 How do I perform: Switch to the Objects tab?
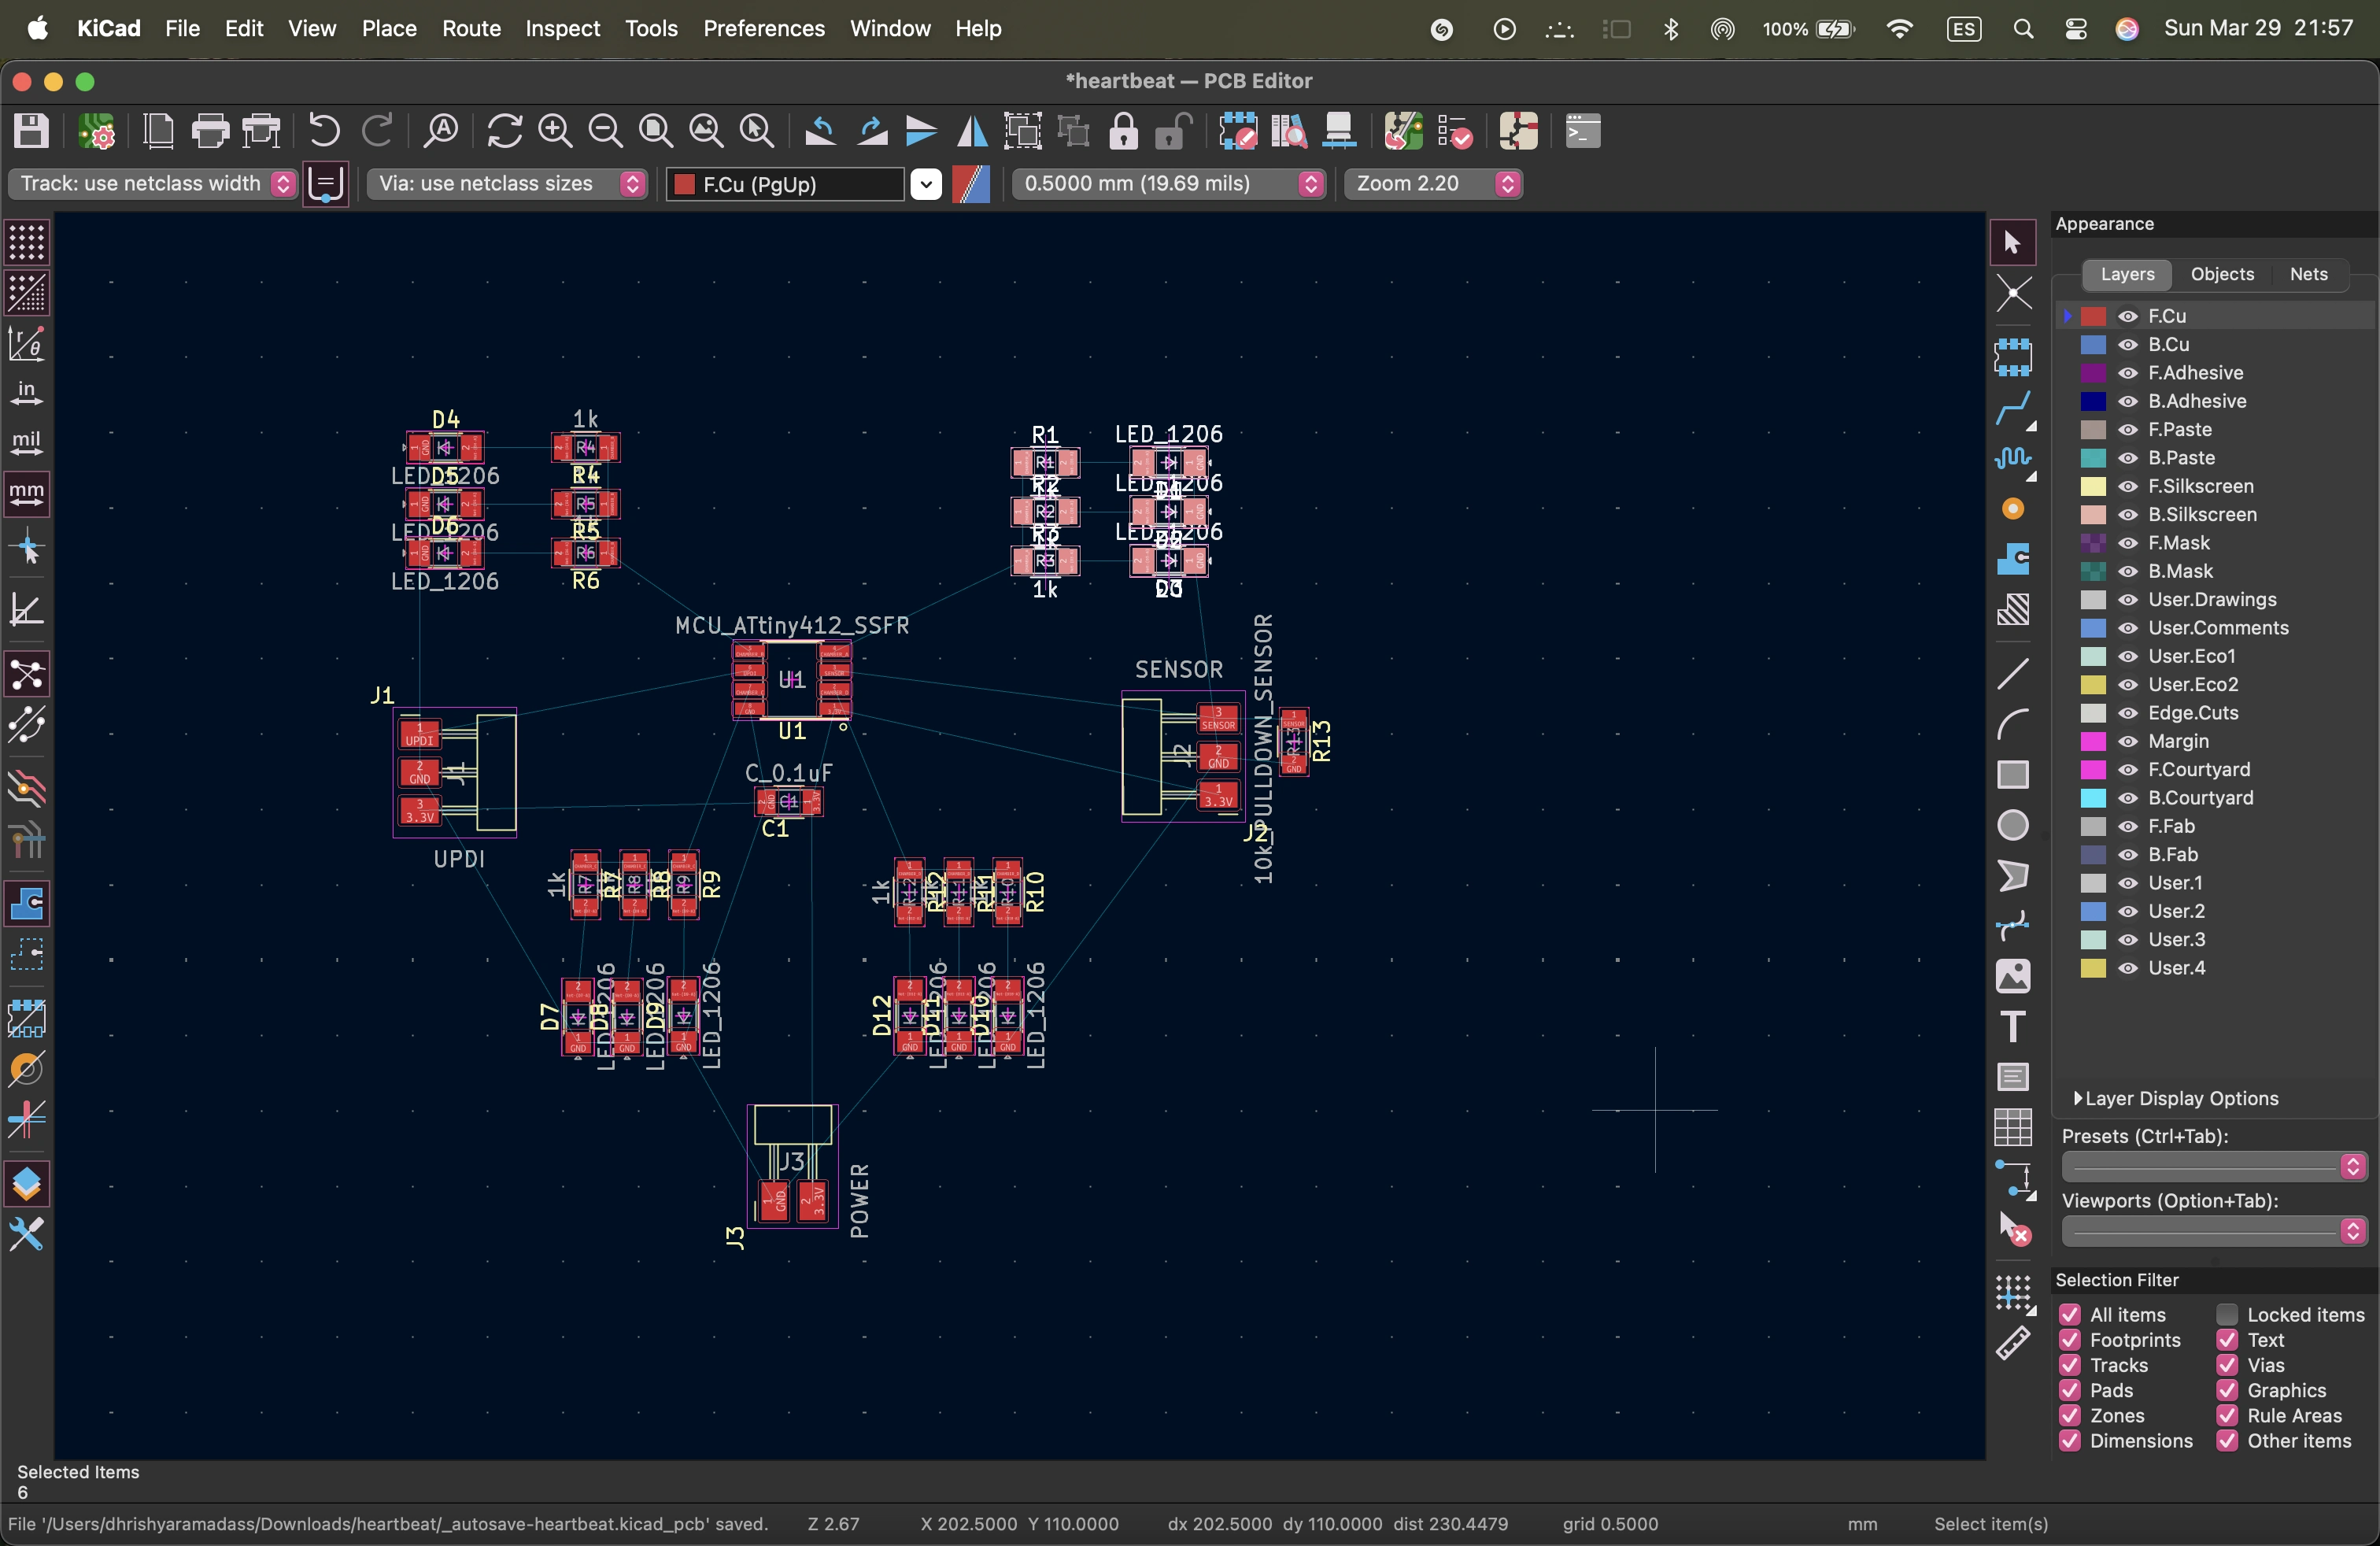(2222, 274)
